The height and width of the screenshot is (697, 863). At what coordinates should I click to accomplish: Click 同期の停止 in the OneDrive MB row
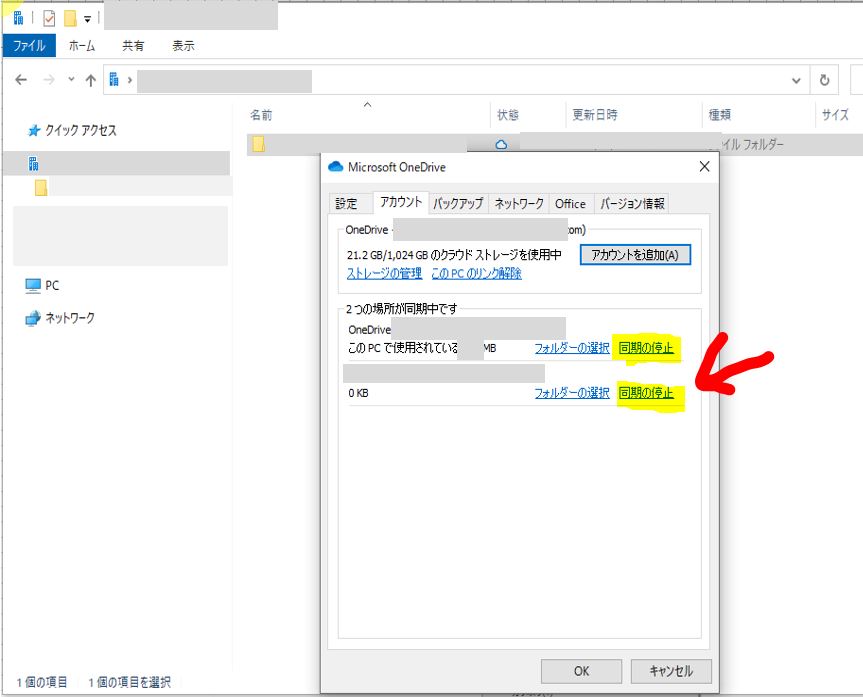[x=646, y=348]
